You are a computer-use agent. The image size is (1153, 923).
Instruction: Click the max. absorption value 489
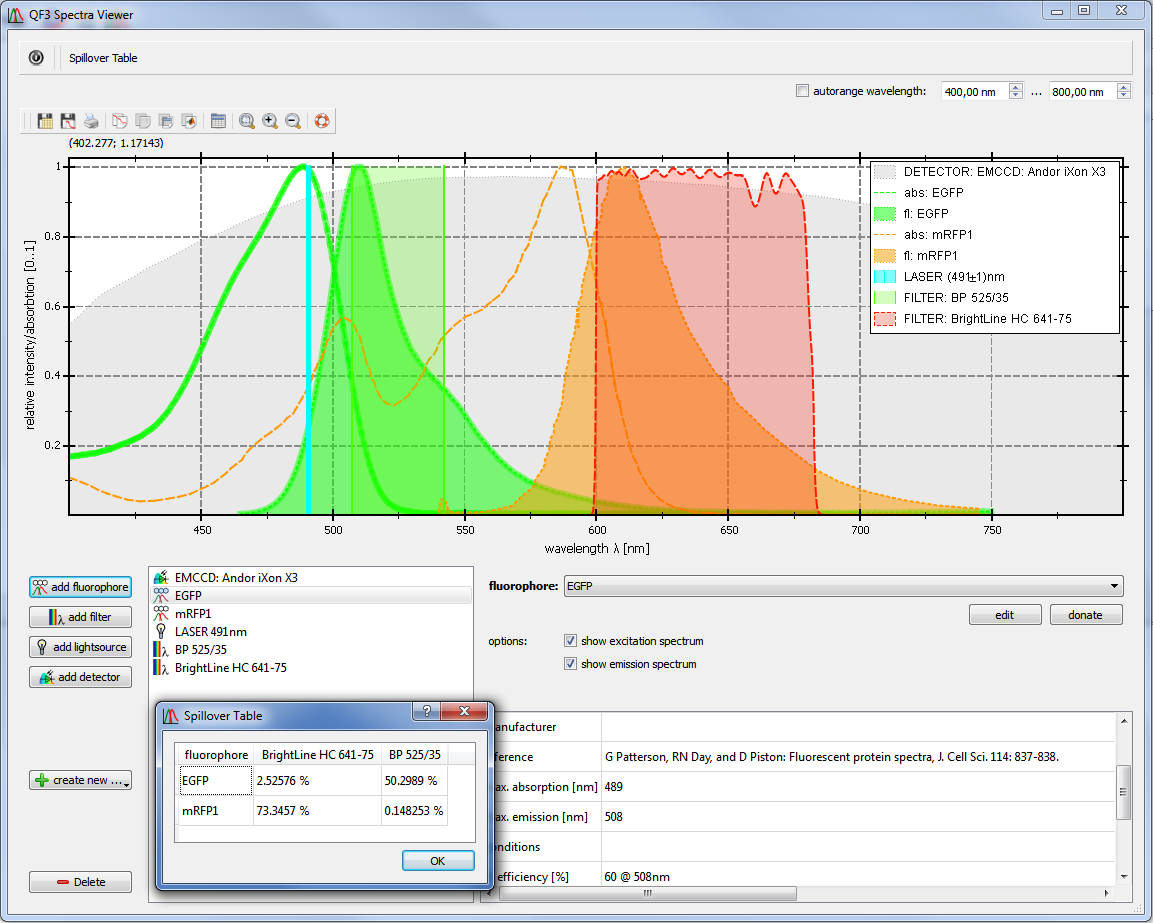tap(859, 787)
